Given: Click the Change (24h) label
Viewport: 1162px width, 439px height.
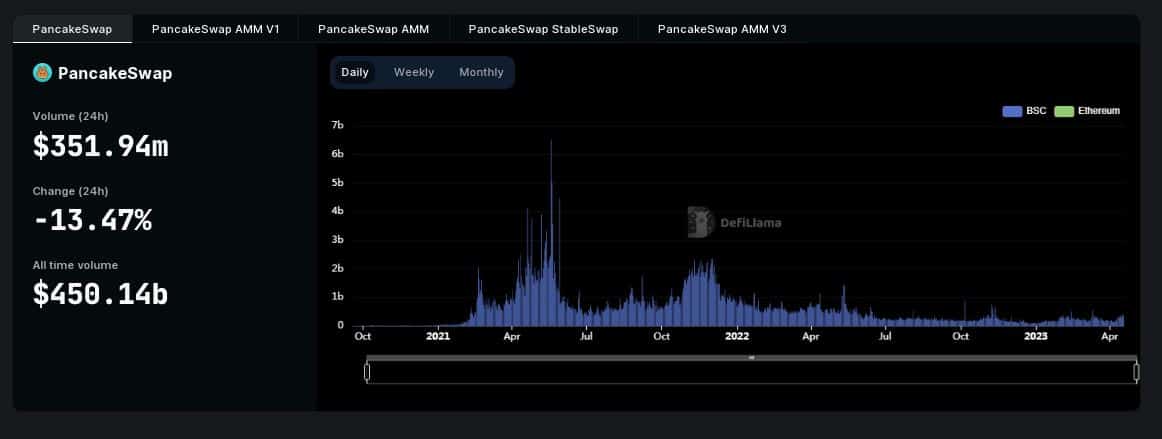Looking at the screenshot, I should coord(70,191).
